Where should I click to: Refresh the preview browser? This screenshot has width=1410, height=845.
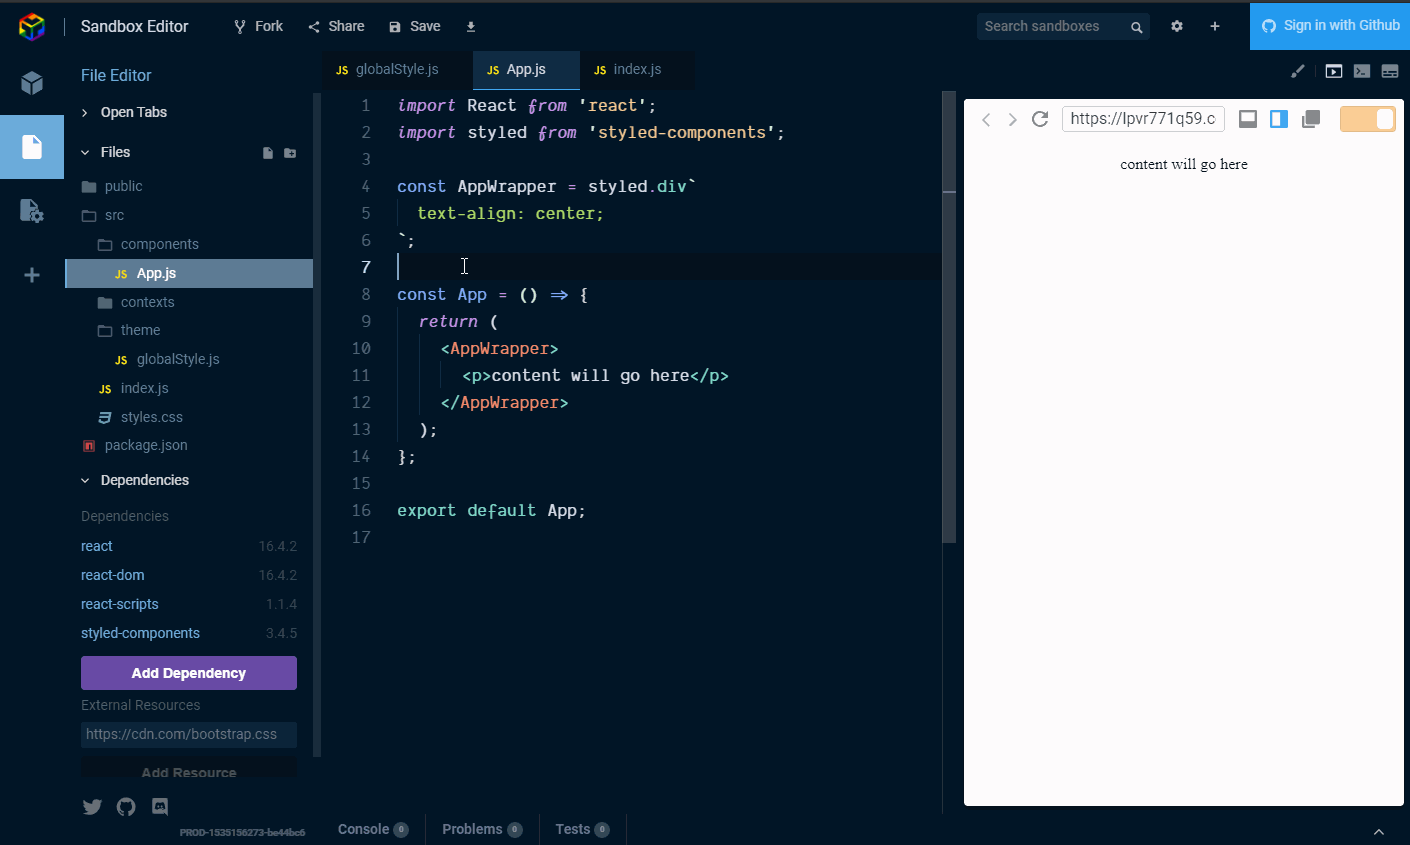click(x=1040, y=119)
